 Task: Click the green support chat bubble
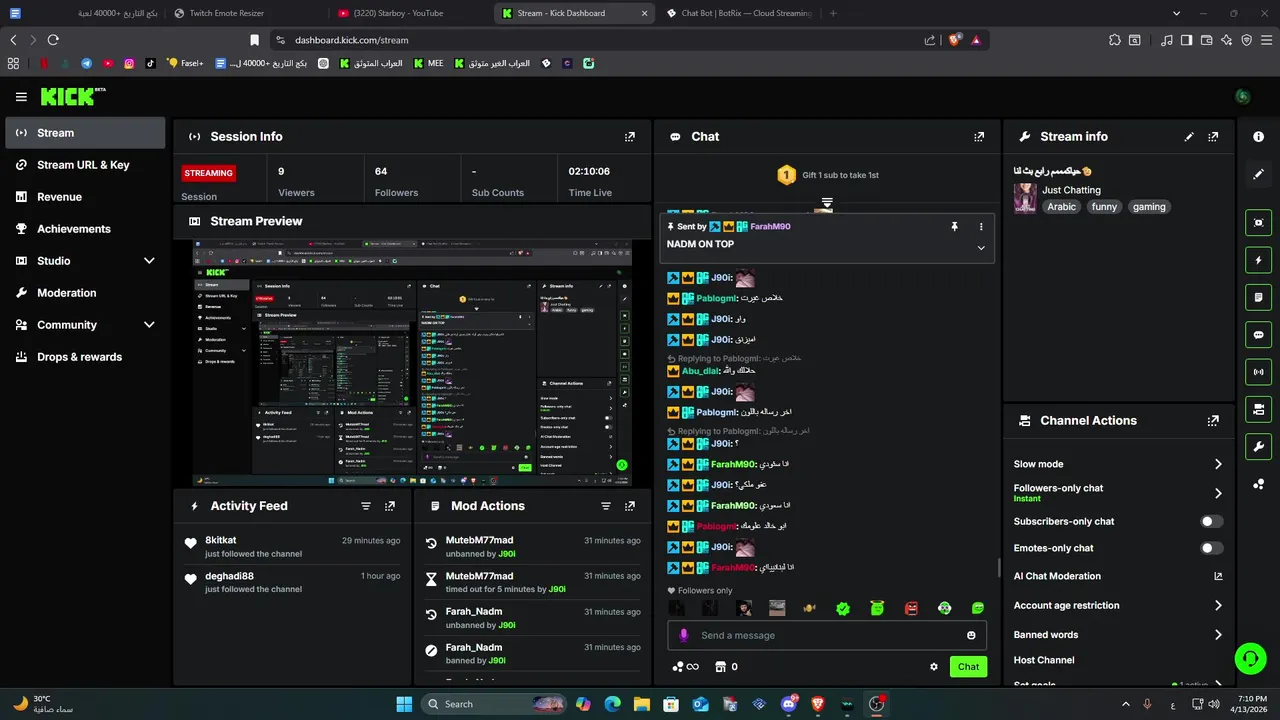point(1250,658)
